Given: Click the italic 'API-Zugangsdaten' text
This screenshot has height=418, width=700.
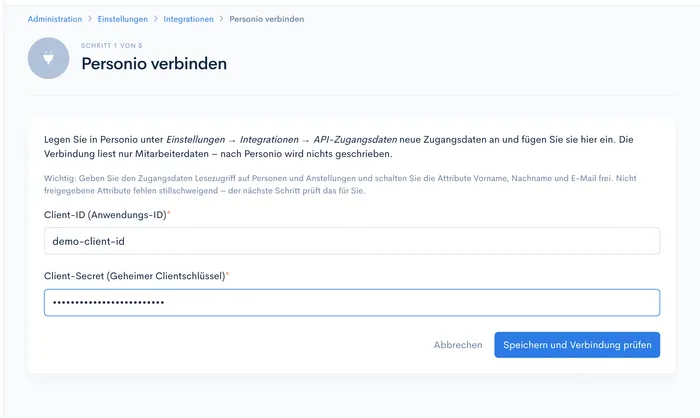Looking at the screenshot, I should pyautogui.click(x=355, y=140).
